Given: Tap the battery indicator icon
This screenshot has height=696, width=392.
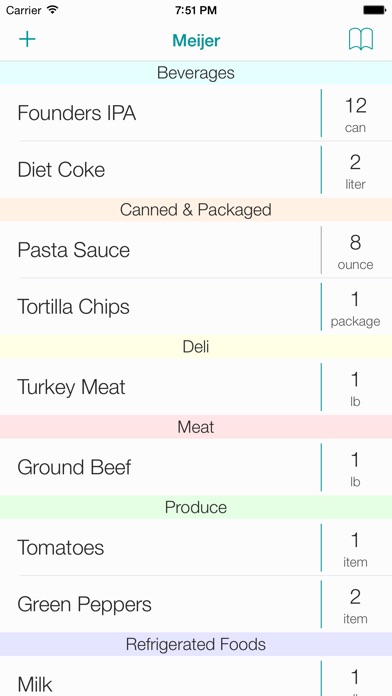Looking at the screenshot, I should [375, 10].
